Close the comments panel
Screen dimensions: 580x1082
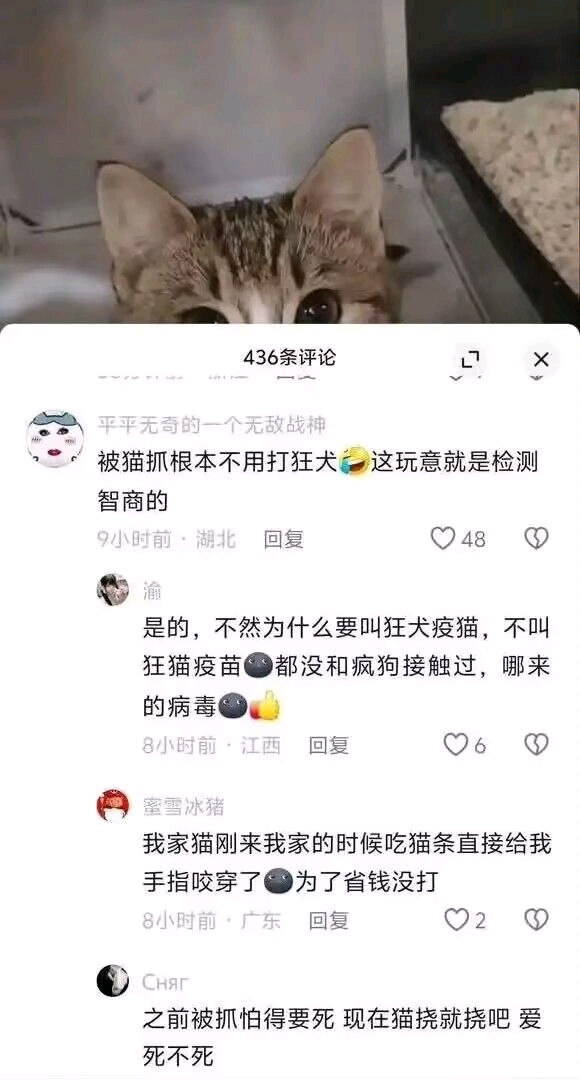tap(541, 360)
